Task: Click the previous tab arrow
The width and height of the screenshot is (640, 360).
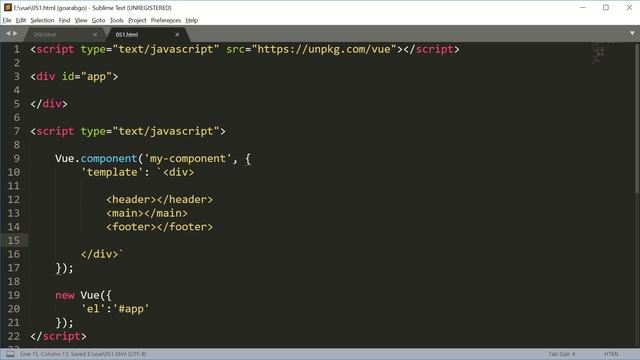Action: click(7, 33)
